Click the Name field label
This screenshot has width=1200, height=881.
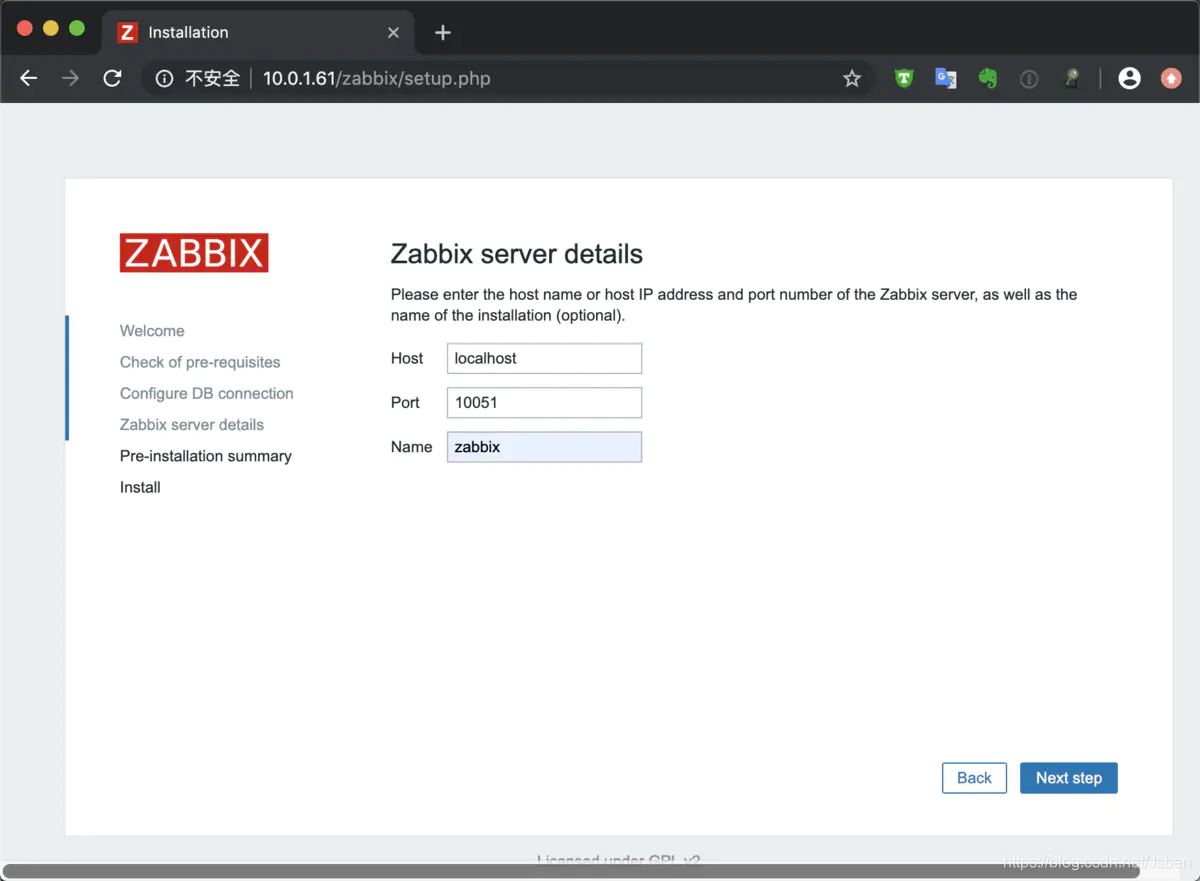[411, 447]
